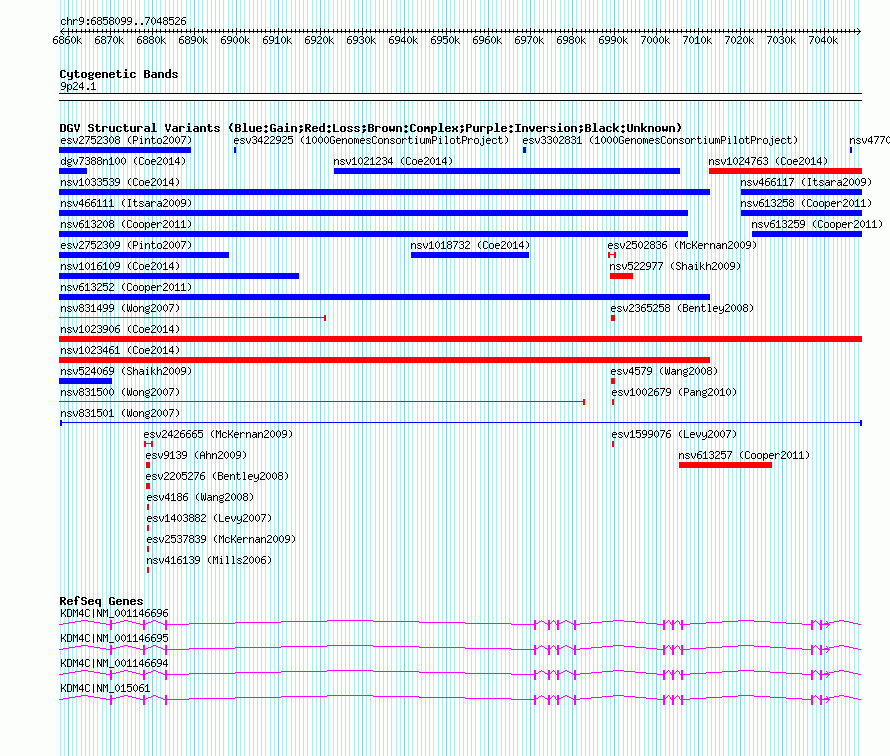Click esv9139 (Ahn2009) label
The image size is (890, 756).
196,455
